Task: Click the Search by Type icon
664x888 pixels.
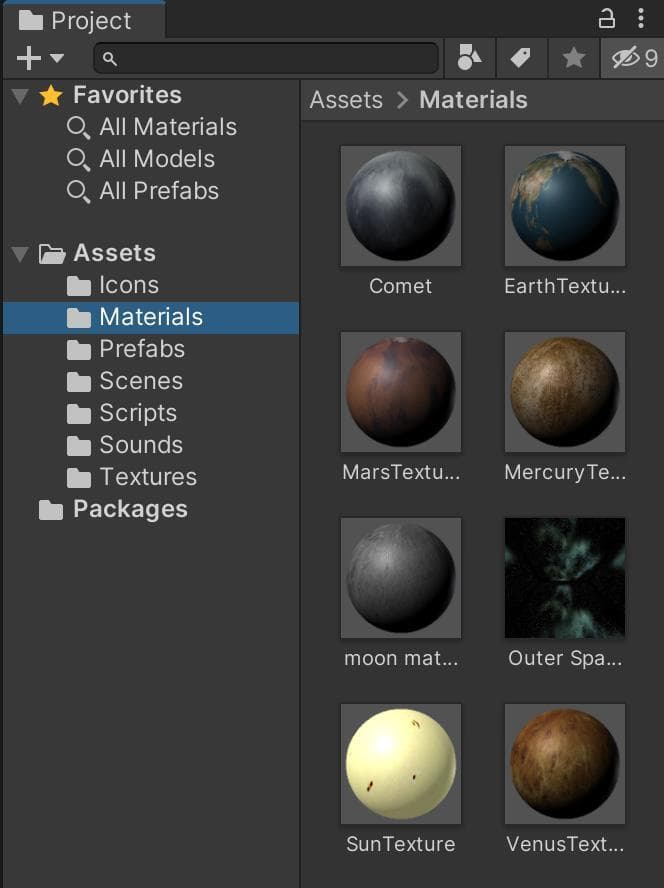Action: tap(469, 58)
